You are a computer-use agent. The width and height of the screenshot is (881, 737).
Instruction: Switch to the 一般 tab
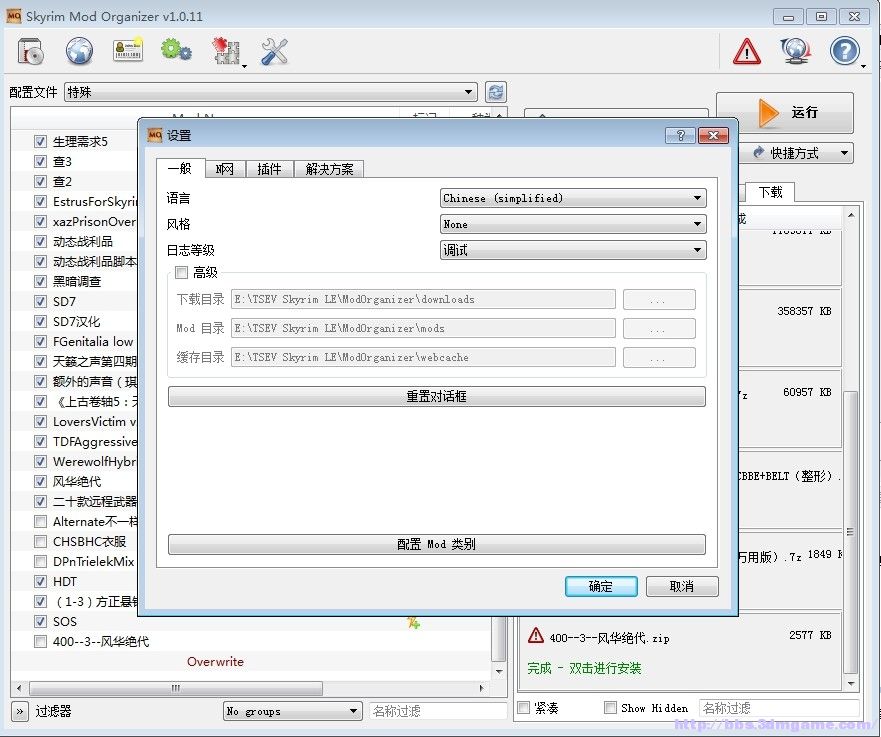(180, 167)
